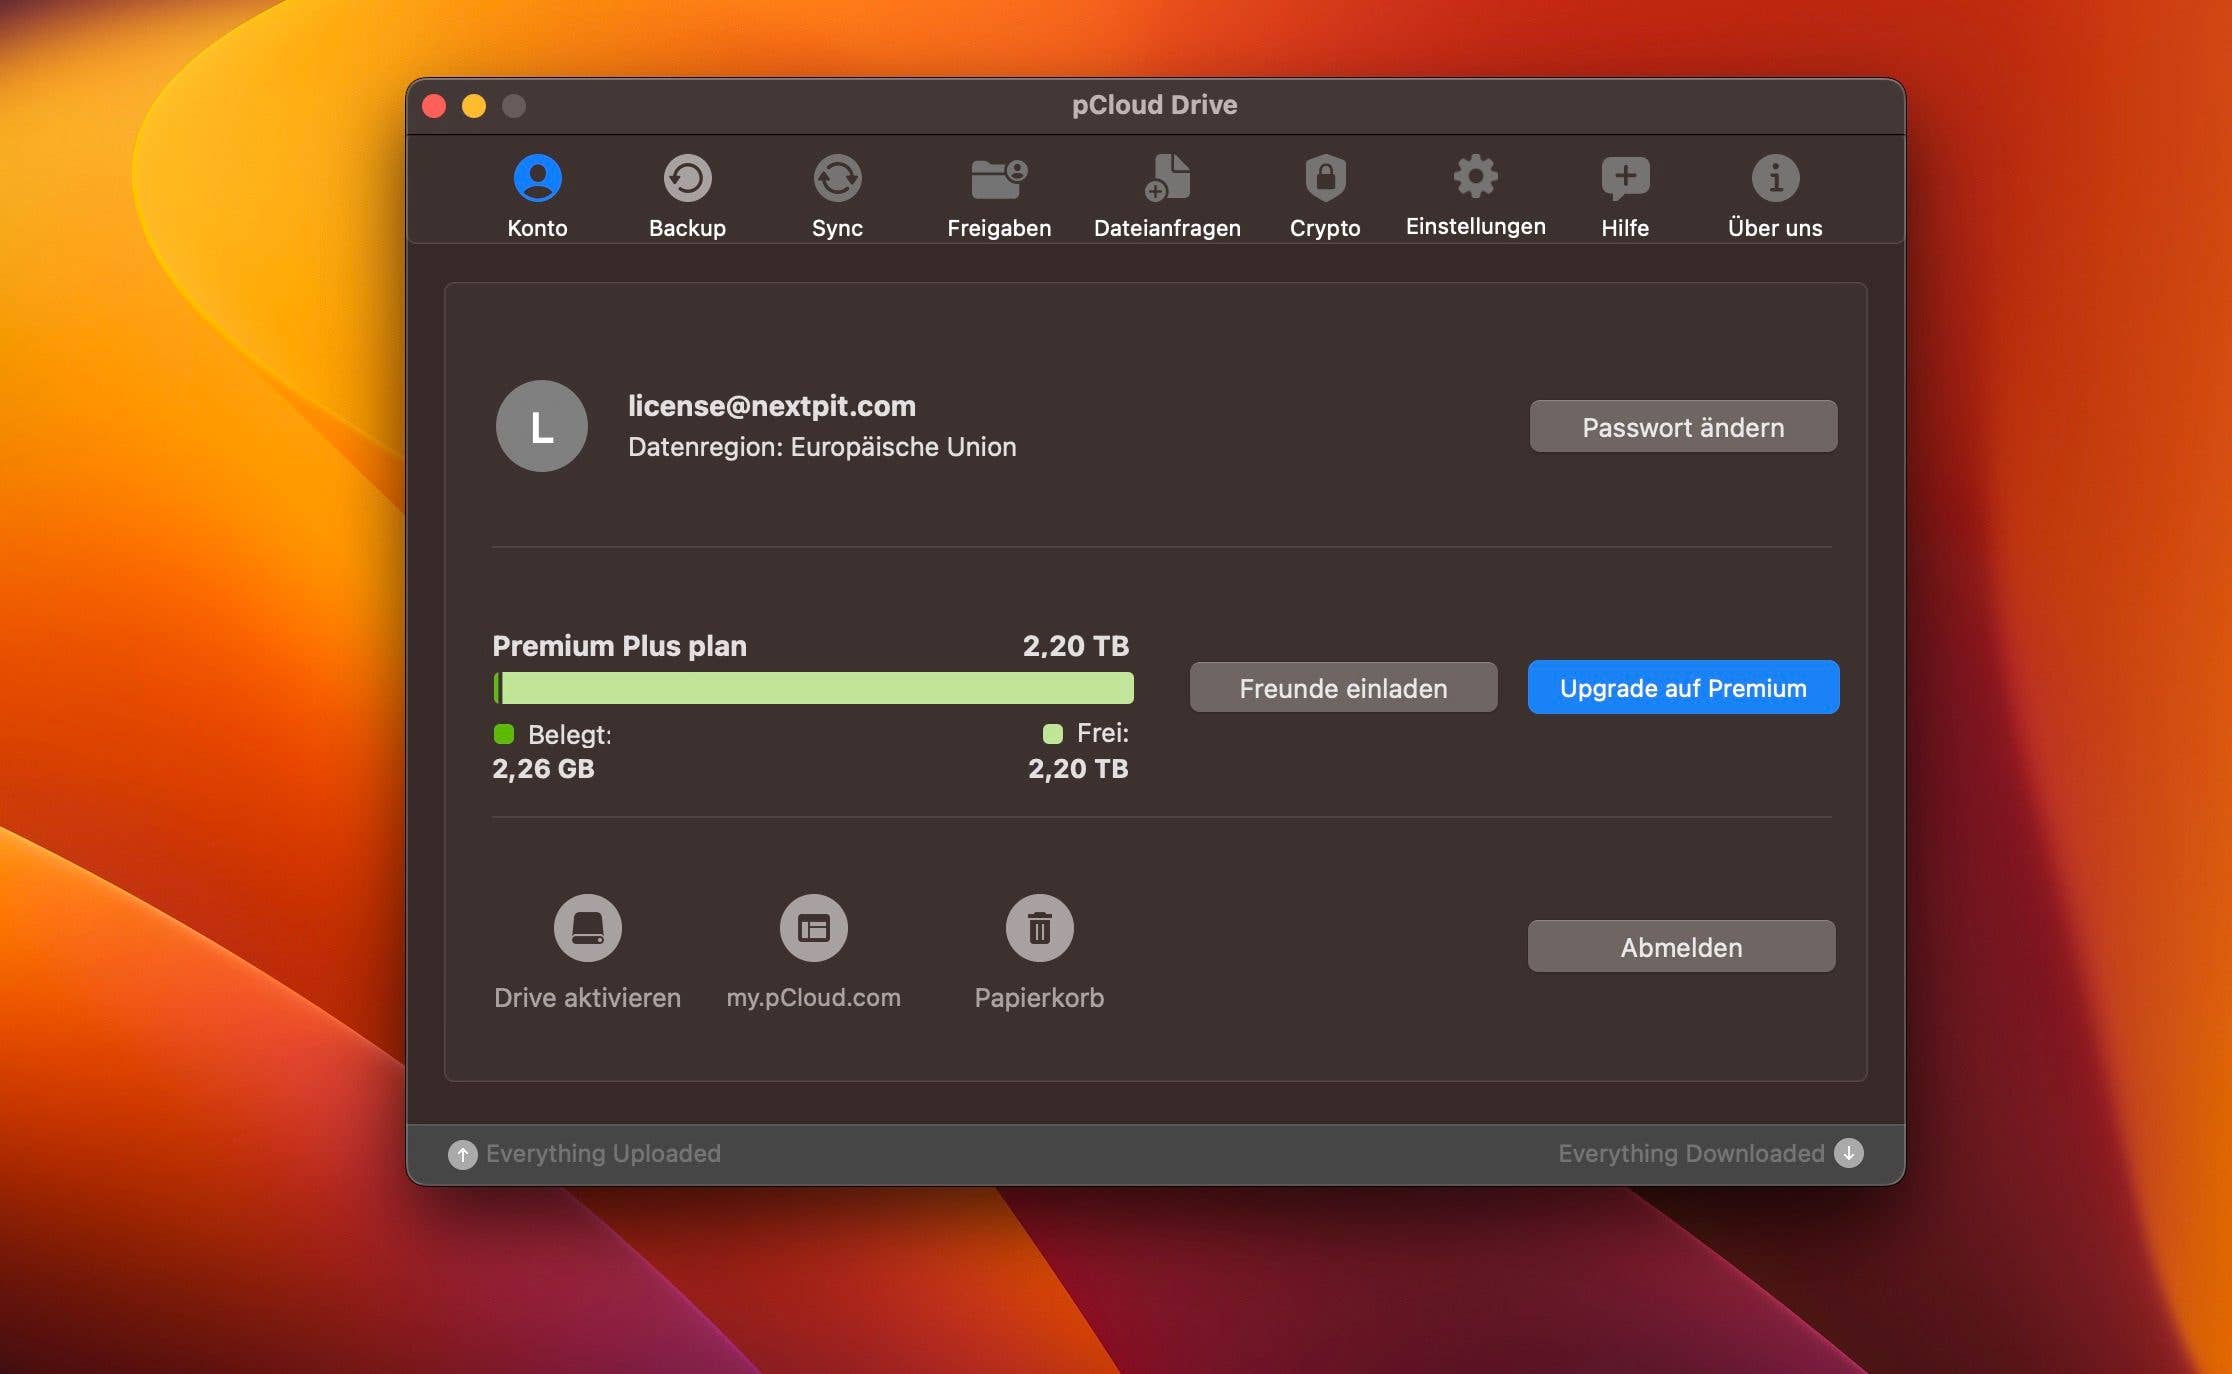
Task: Select the Drive aktivieren disk icon
Action: 587,927
